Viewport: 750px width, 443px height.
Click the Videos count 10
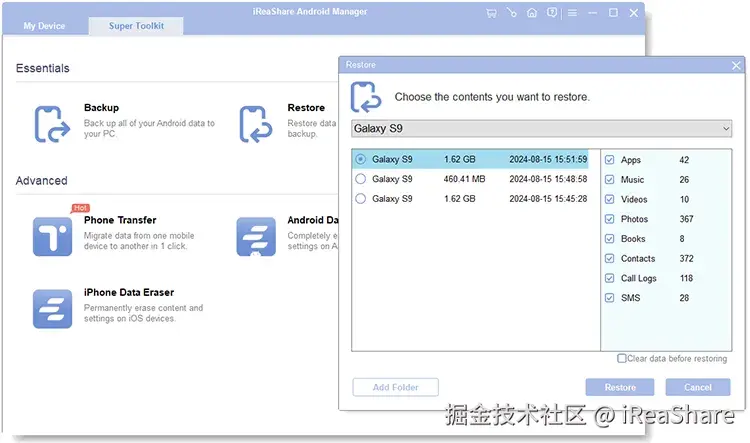684,199
